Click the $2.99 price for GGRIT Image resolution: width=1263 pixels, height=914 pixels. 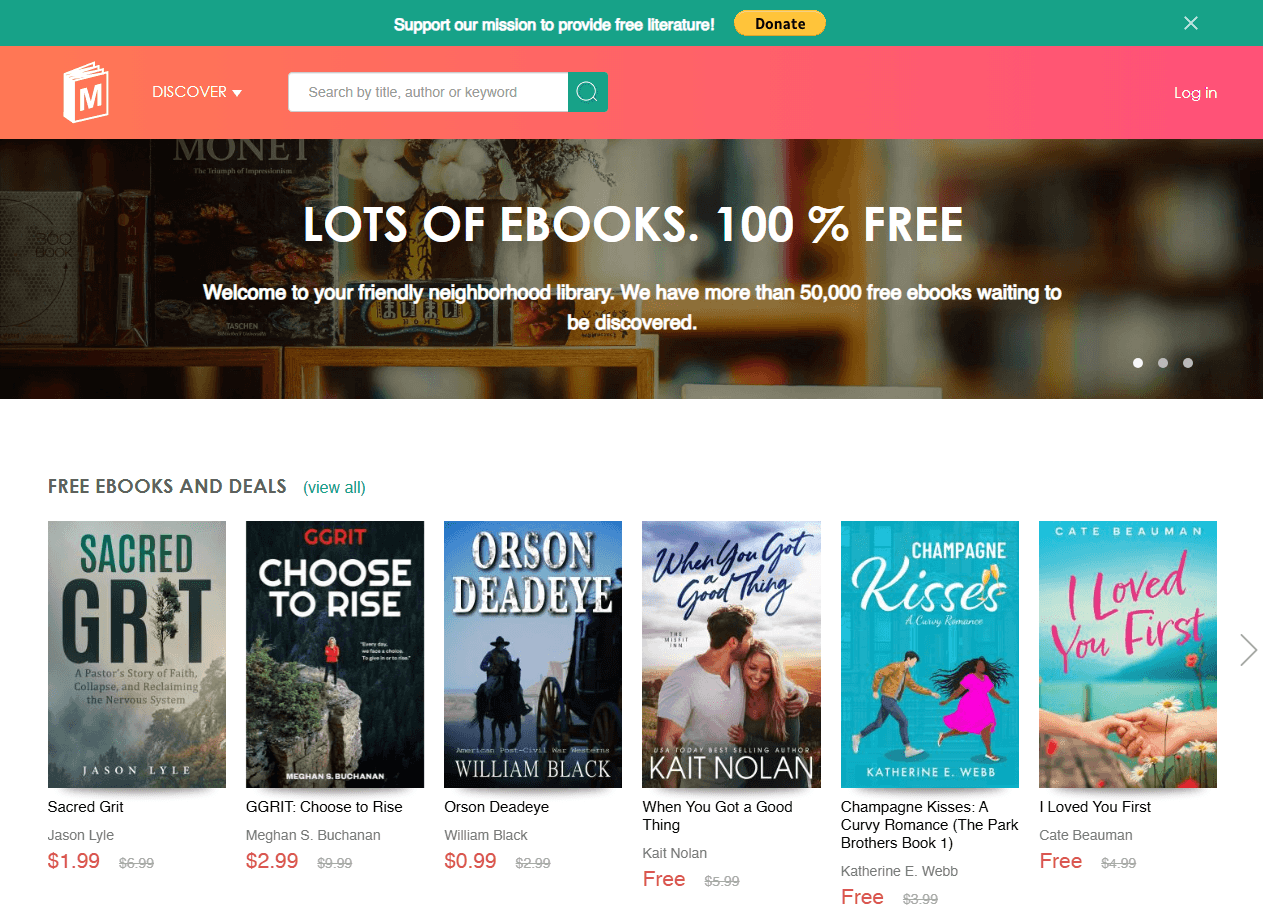[x=272, y=861]
